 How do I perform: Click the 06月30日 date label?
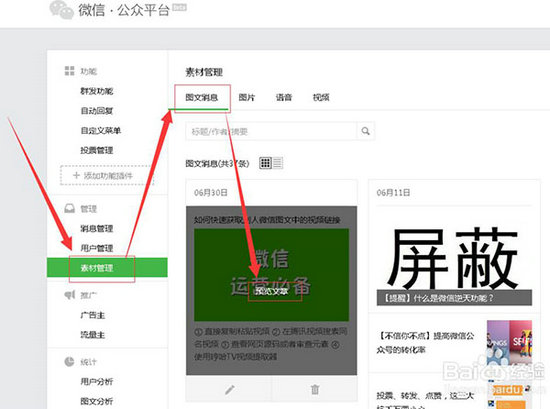(x=211, y=192)
